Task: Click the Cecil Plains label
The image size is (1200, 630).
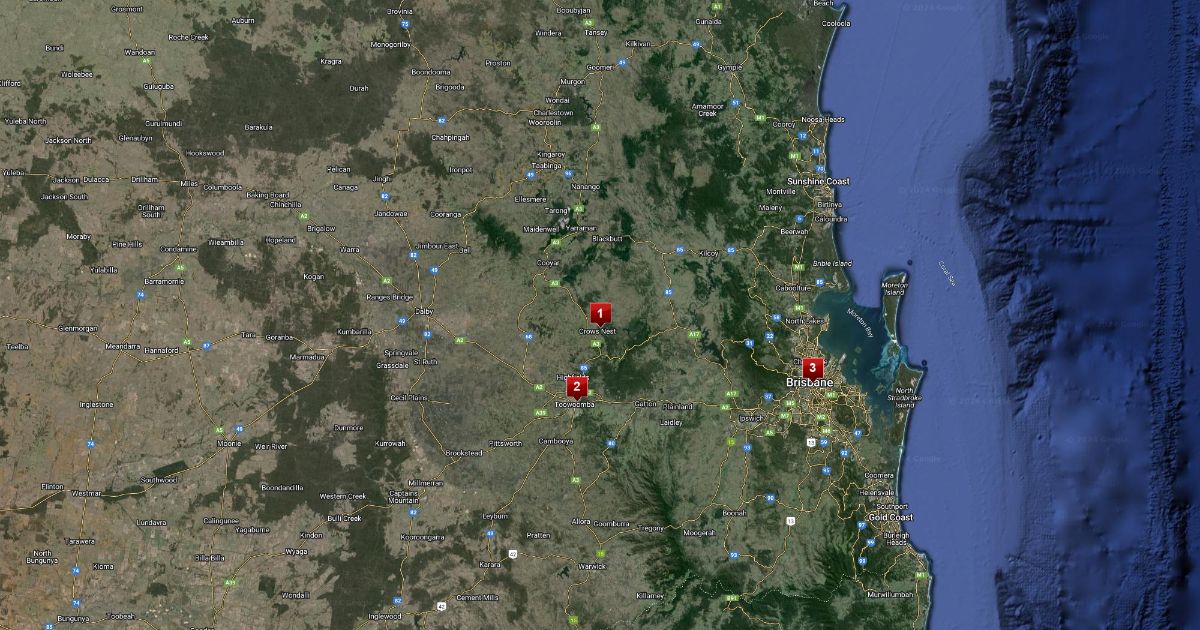Action: pyautogui.click(x=410, y=397)
